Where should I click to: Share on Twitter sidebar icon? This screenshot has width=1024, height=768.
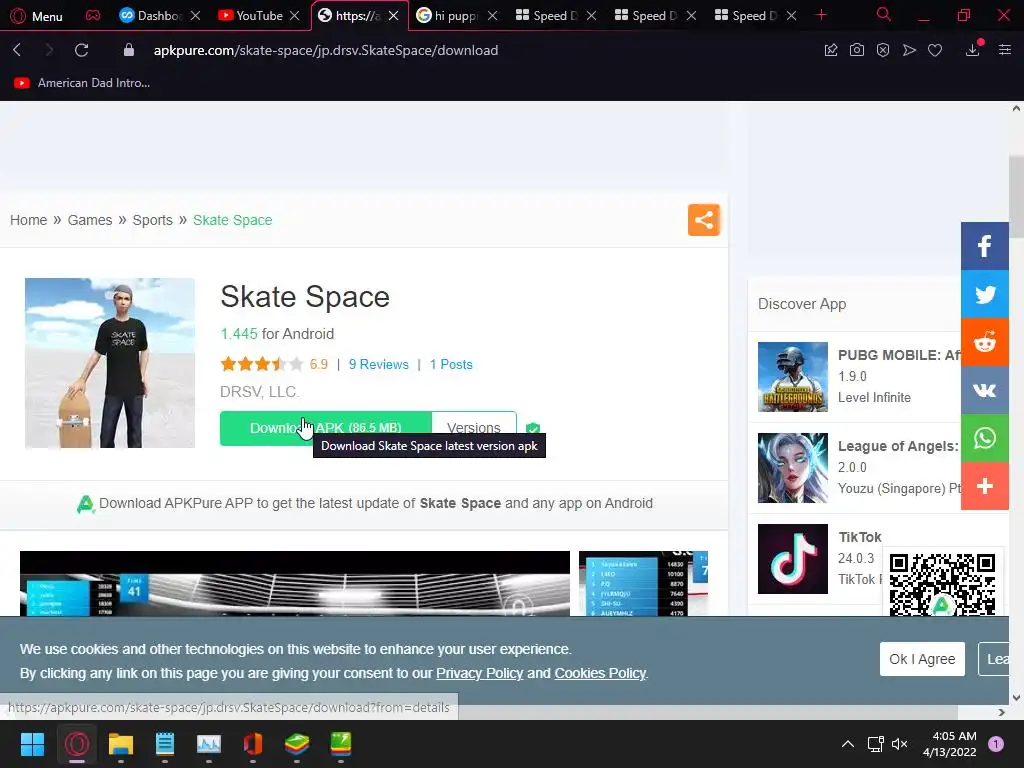[x=985, y=294]
